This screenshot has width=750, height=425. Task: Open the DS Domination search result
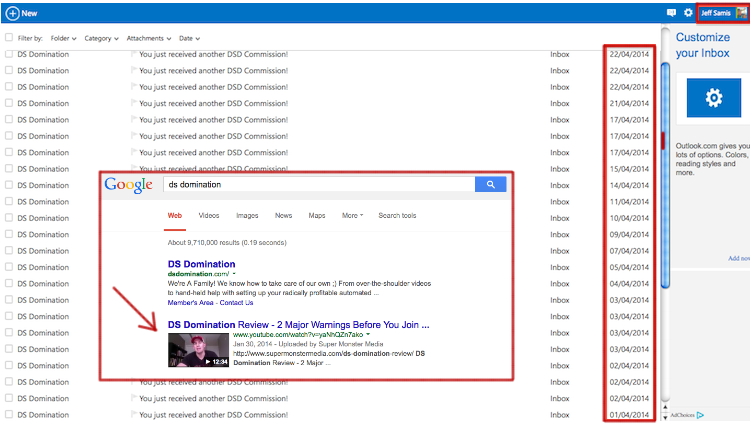tap(201, 264)
